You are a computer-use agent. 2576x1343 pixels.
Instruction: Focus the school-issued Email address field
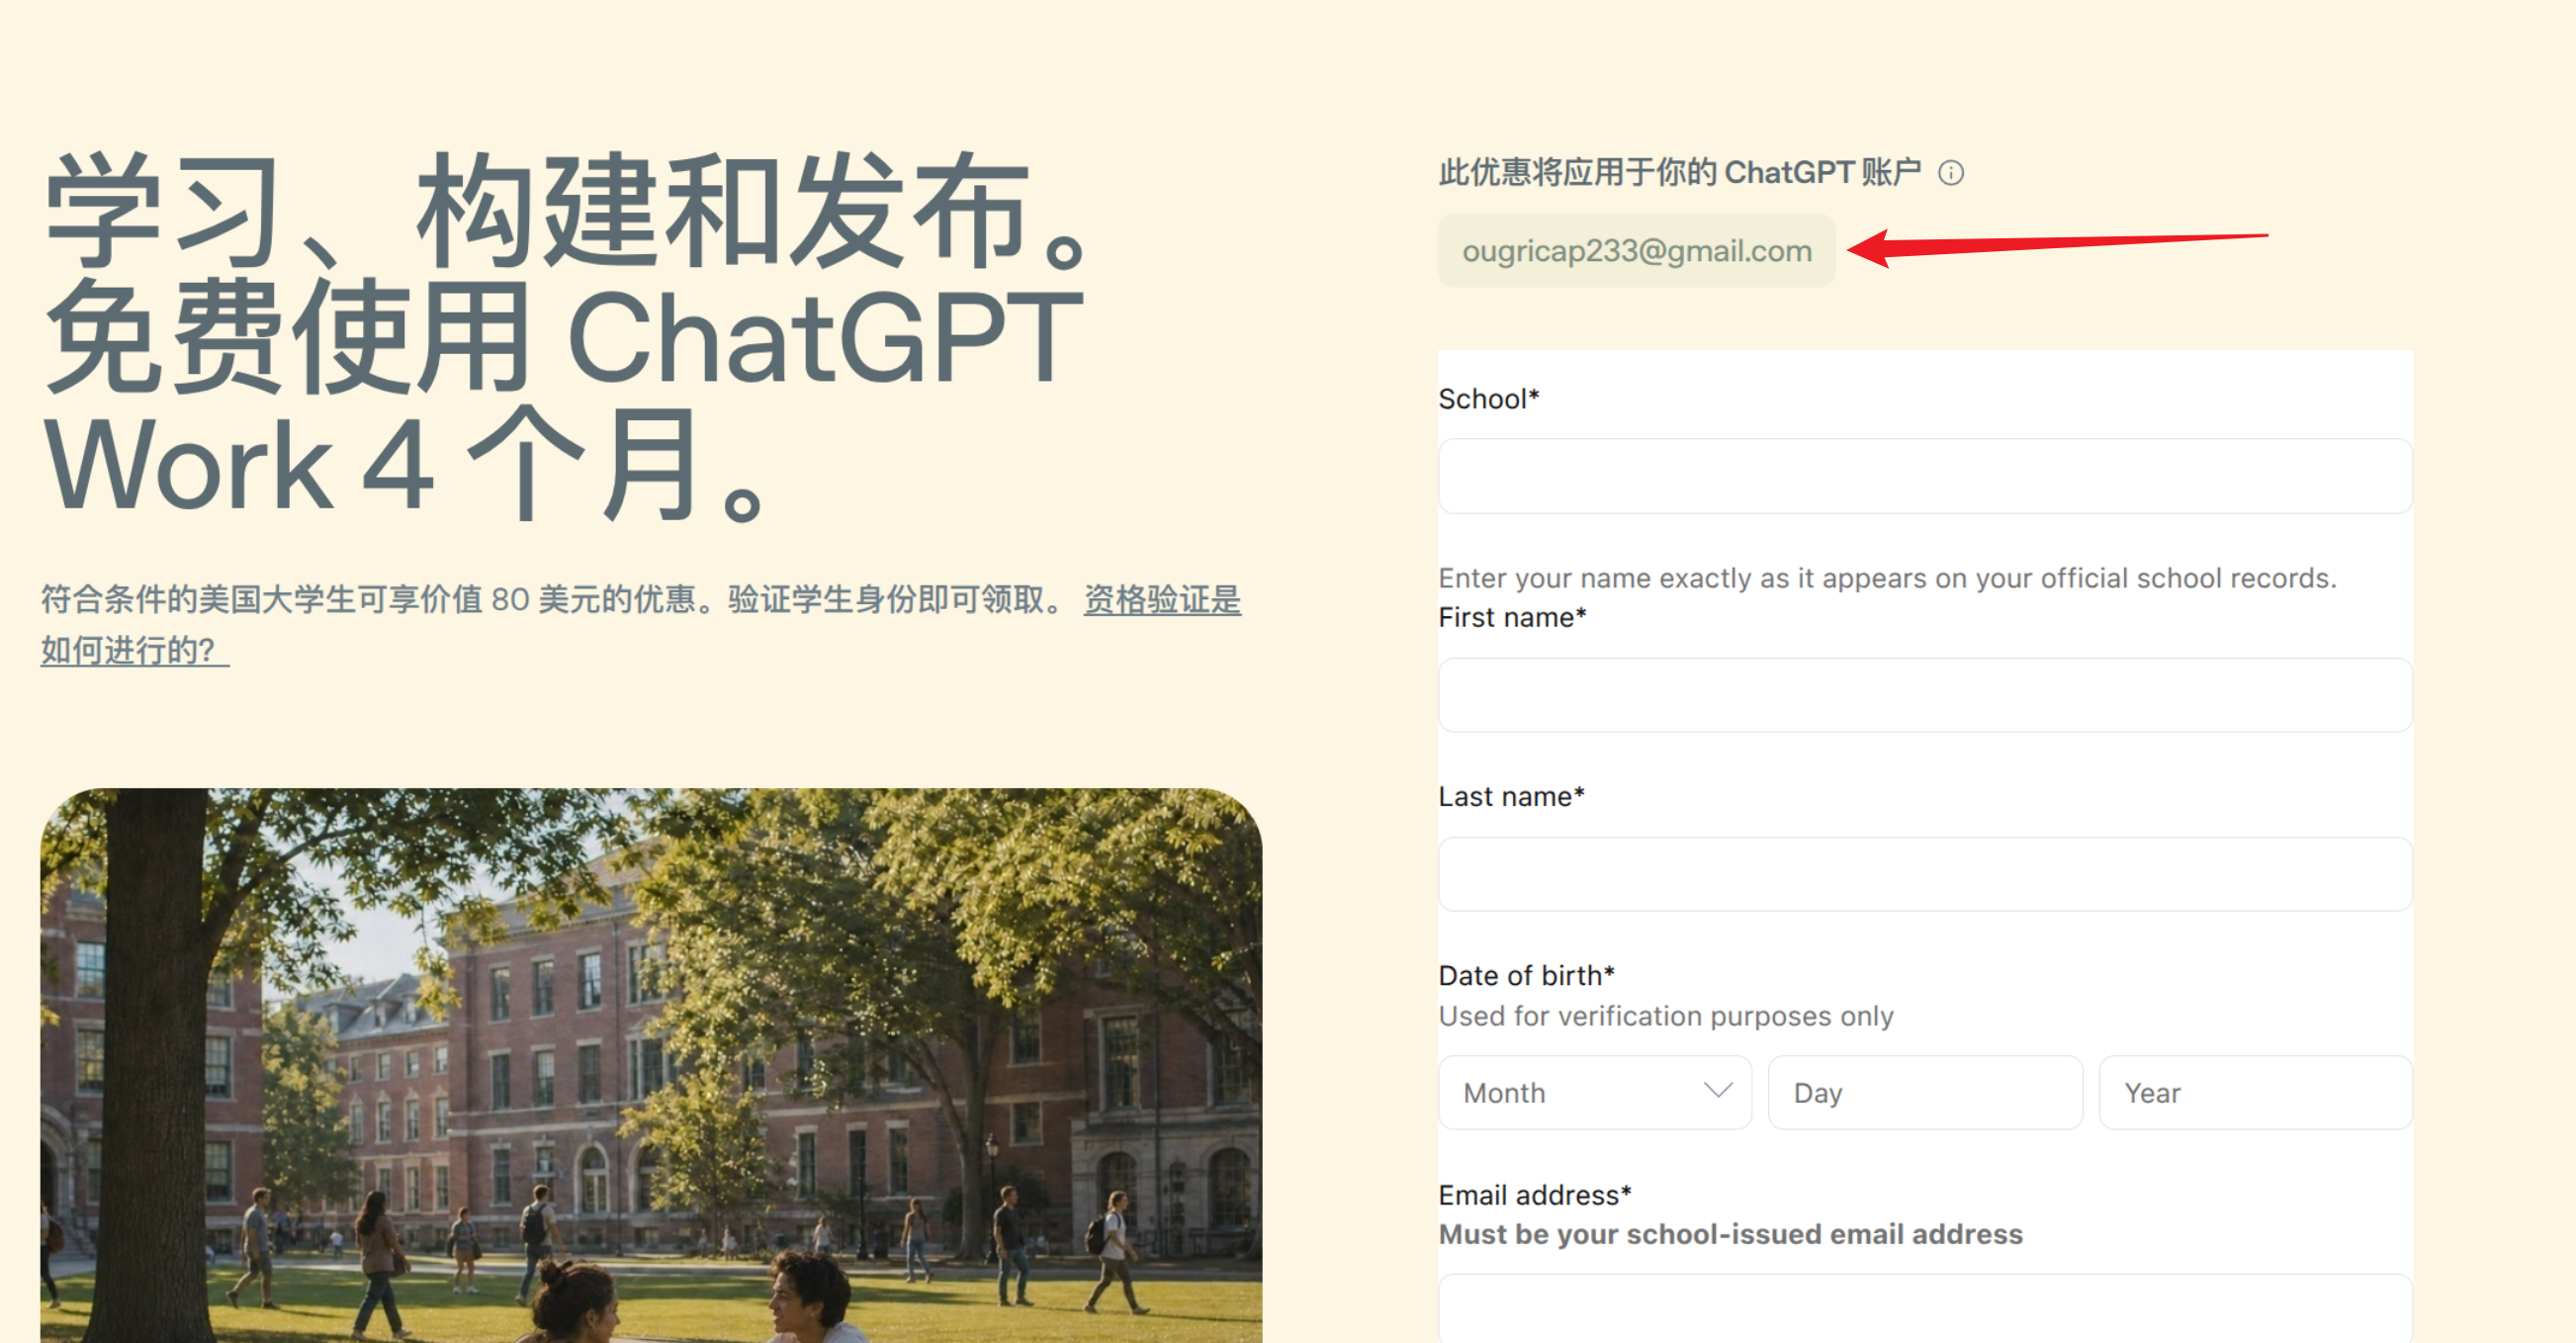(x=1925, y=1308)
